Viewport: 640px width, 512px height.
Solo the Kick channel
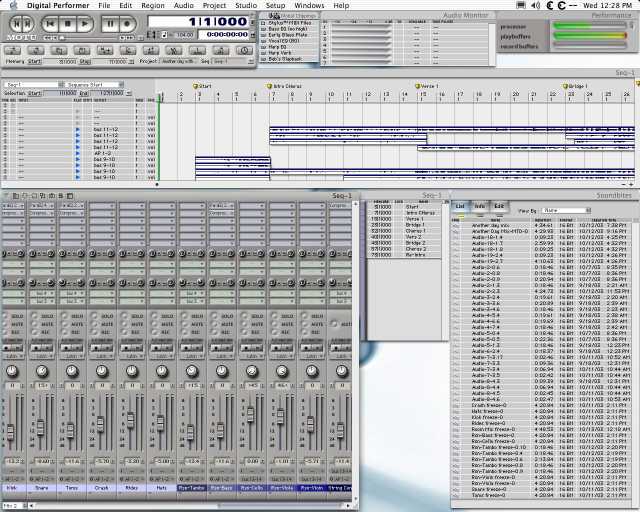click(x=7, y=316)
